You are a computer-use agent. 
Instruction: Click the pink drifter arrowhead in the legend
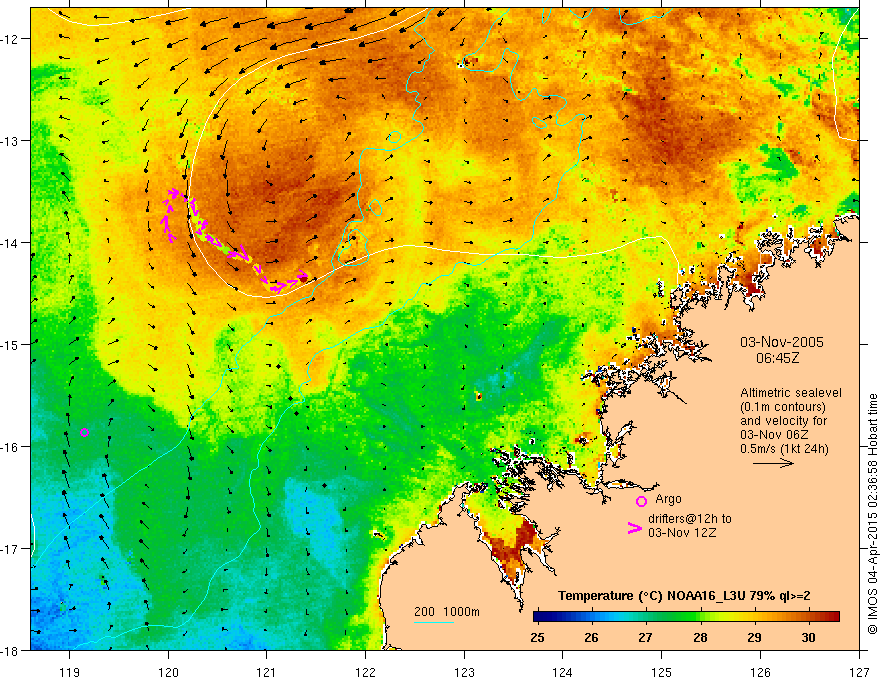click(x=635, y=528)
